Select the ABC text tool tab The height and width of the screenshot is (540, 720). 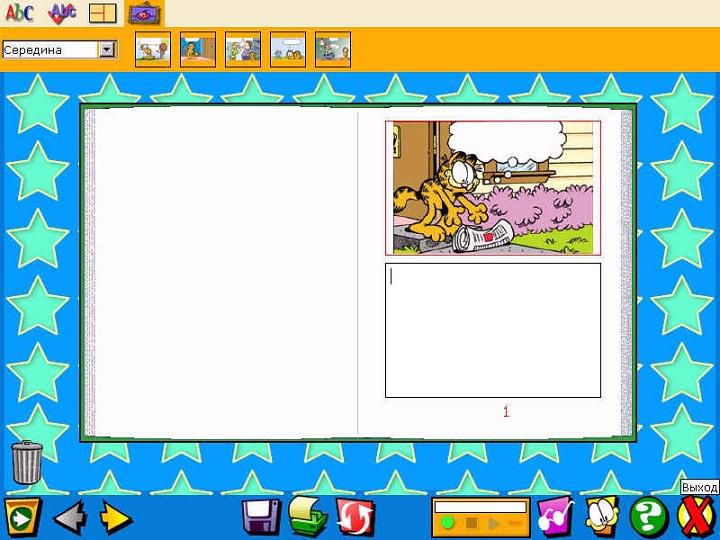coord(19,13)
